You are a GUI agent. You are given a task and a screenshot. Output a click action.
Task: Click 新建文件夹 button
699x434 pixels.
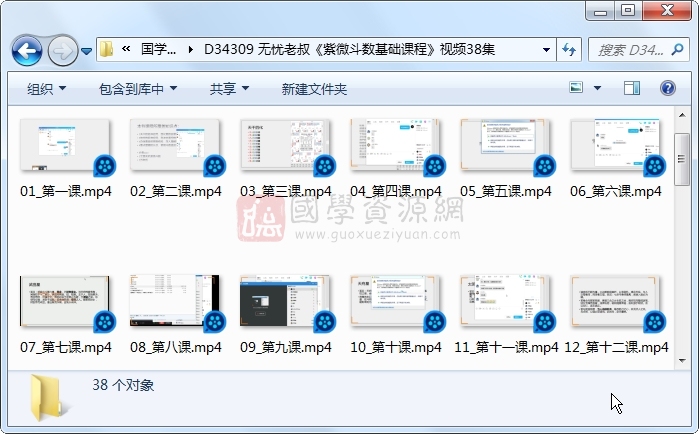pos(314,89)
